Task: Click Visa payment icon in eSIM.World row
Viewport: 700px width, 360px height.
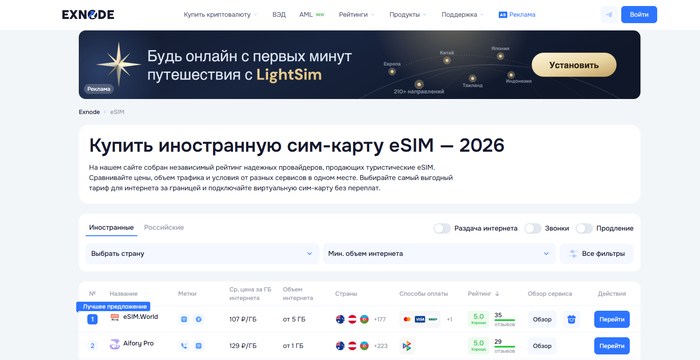Action: (x=420, y=319)
